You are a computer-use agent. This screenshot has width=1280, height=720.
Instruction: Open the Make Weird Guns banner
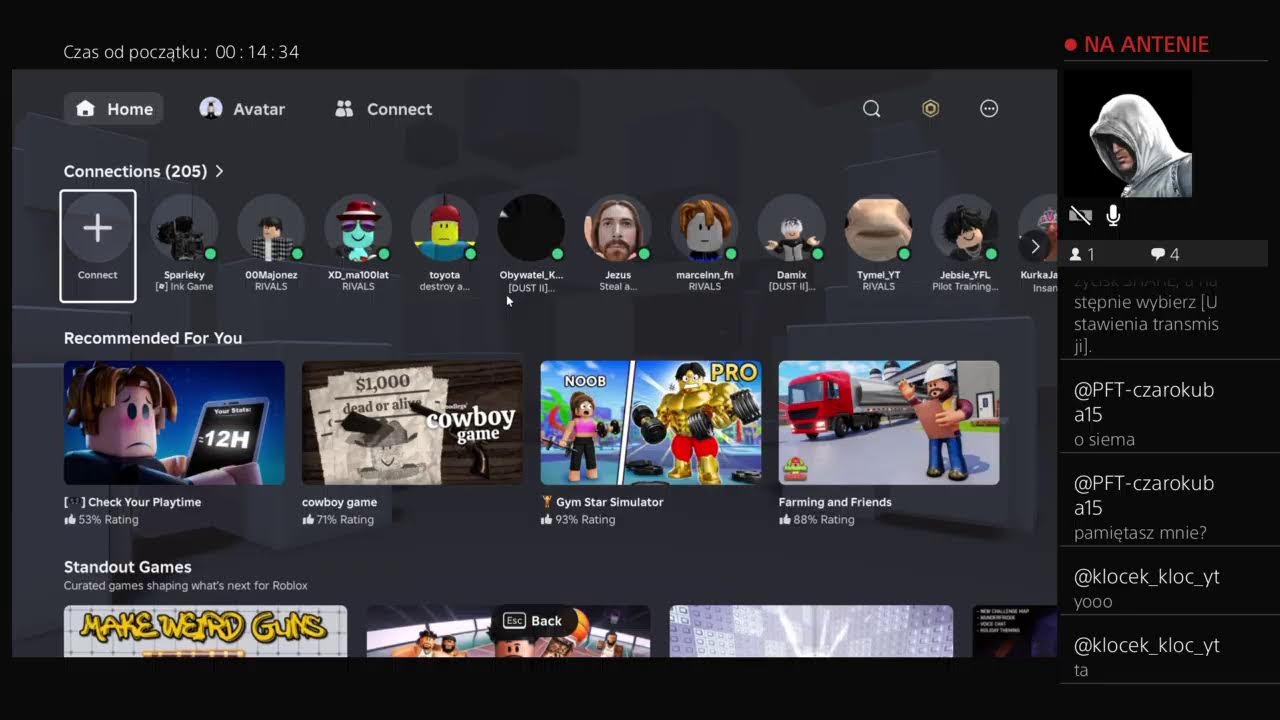[205, 631]
